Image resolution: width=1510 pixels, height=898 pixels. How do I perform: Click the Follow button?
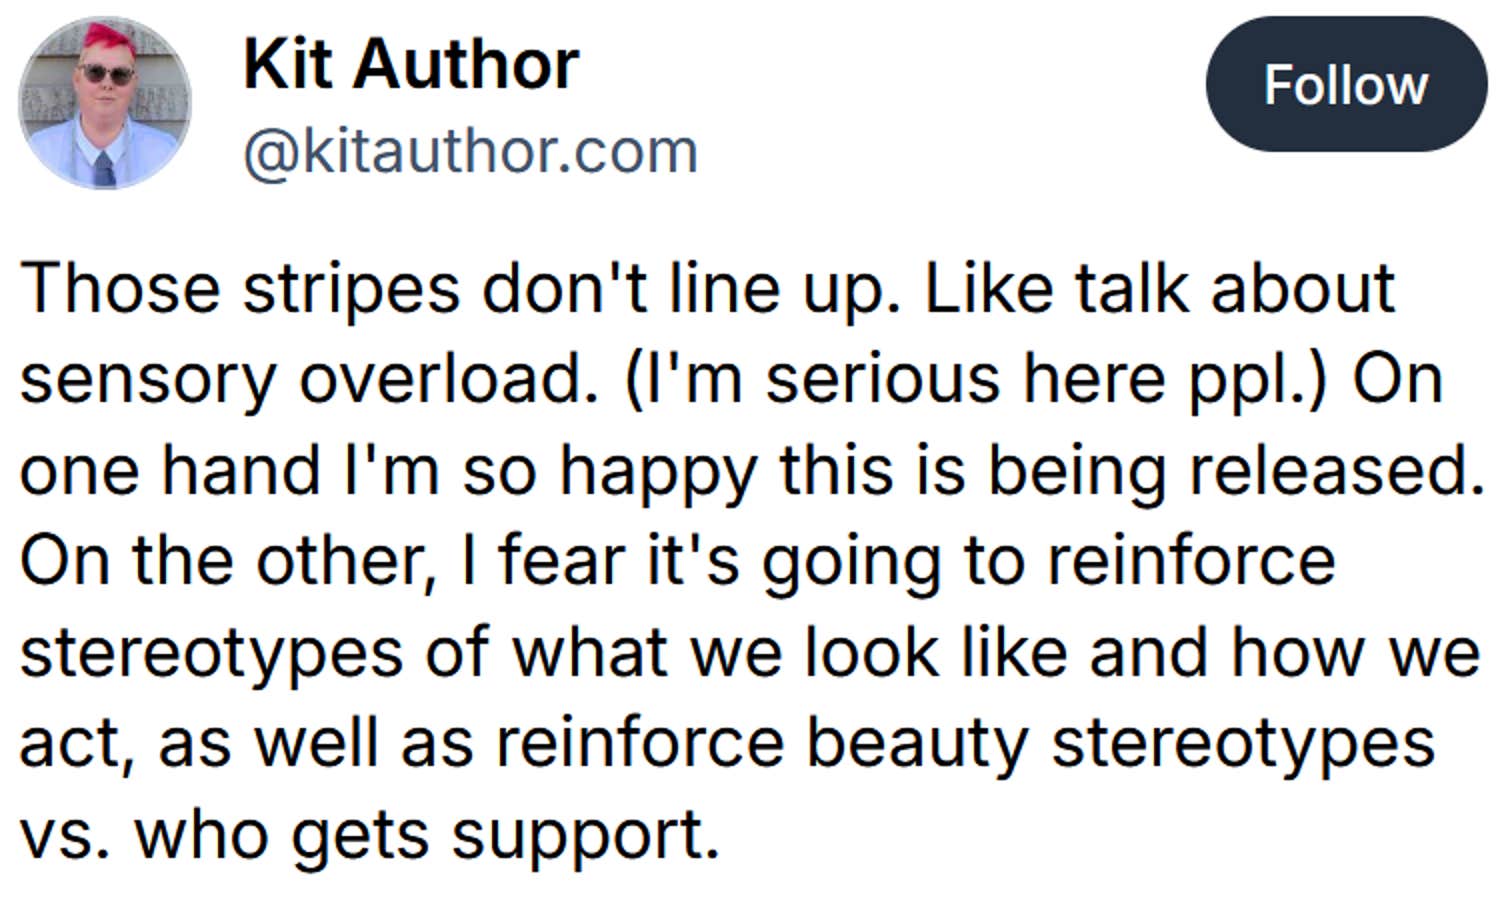[1345, 85]
